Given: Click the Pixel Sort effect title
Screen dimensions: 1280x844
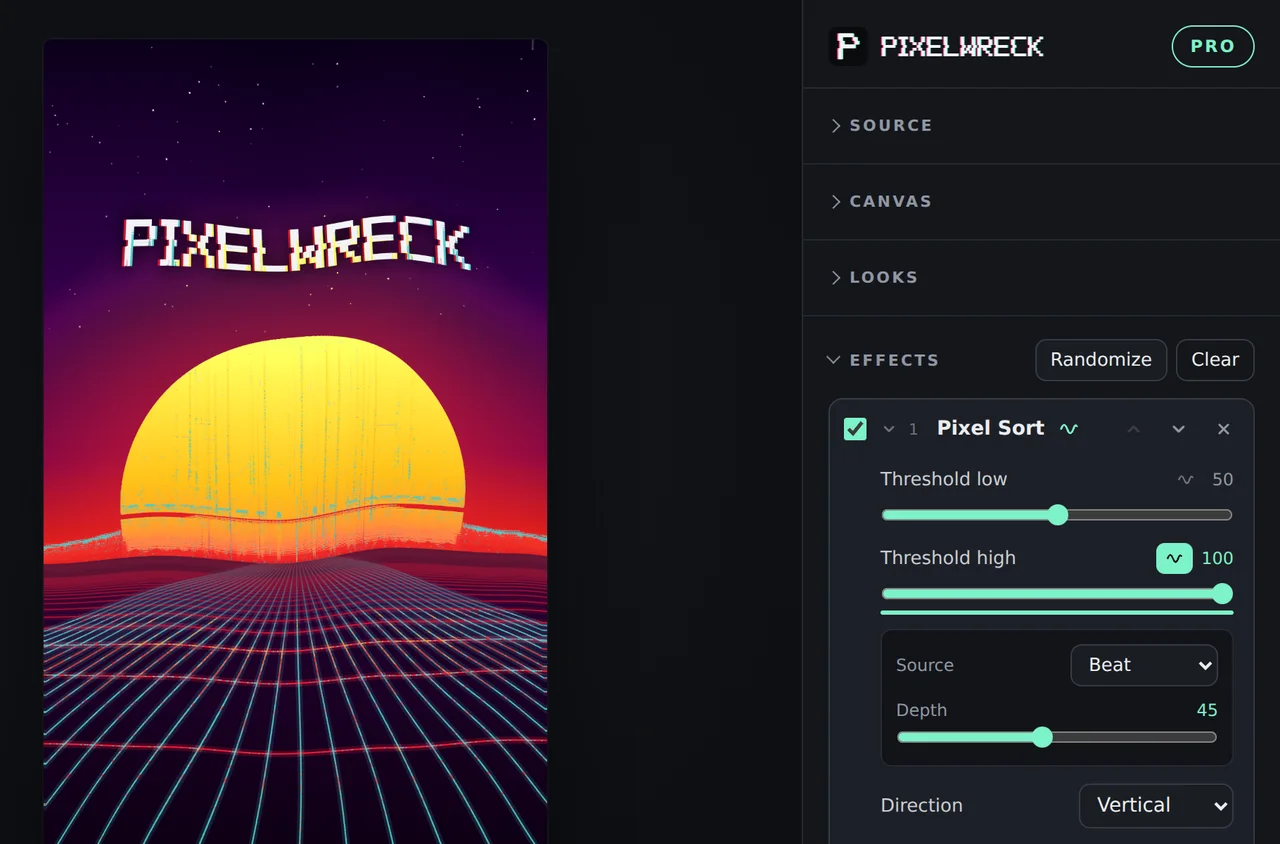Looking at the screenshot, I should click(x=990, y=428).
